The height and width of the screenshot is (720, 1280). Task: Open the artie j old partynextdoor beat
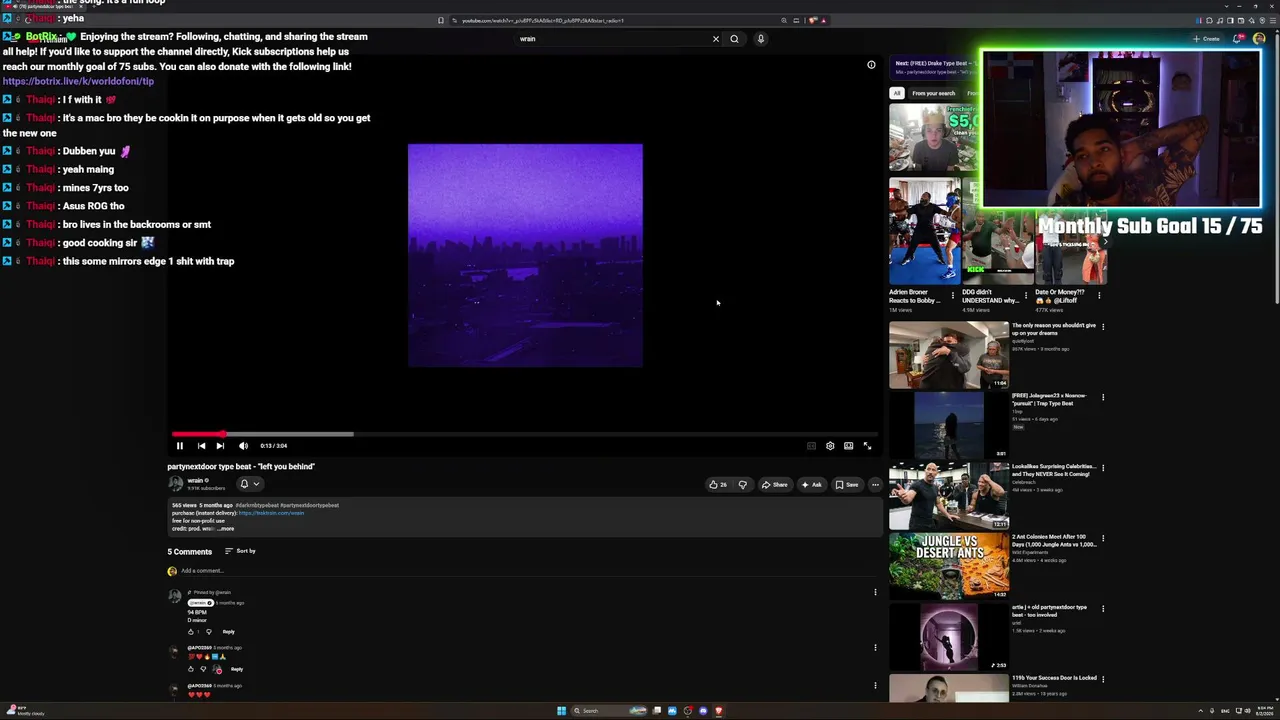[949, 637]
